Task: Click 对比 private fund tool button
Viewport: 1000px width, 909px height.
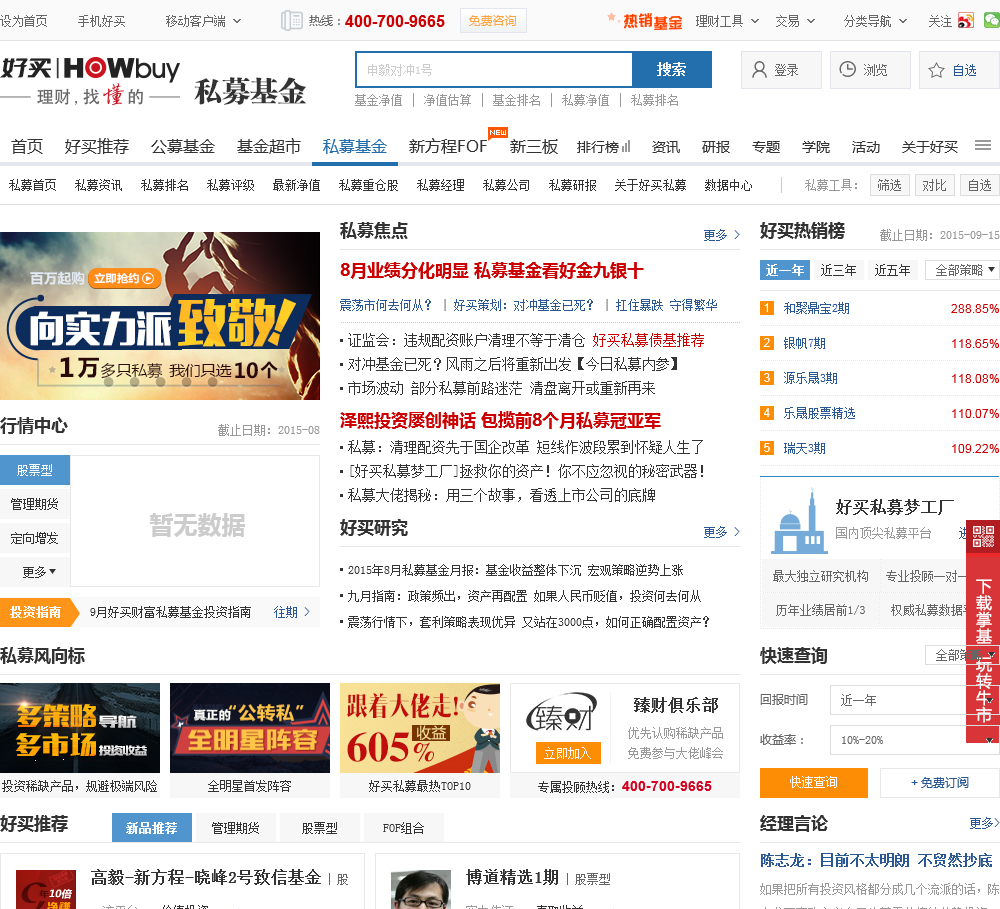Action: (934, 185)
